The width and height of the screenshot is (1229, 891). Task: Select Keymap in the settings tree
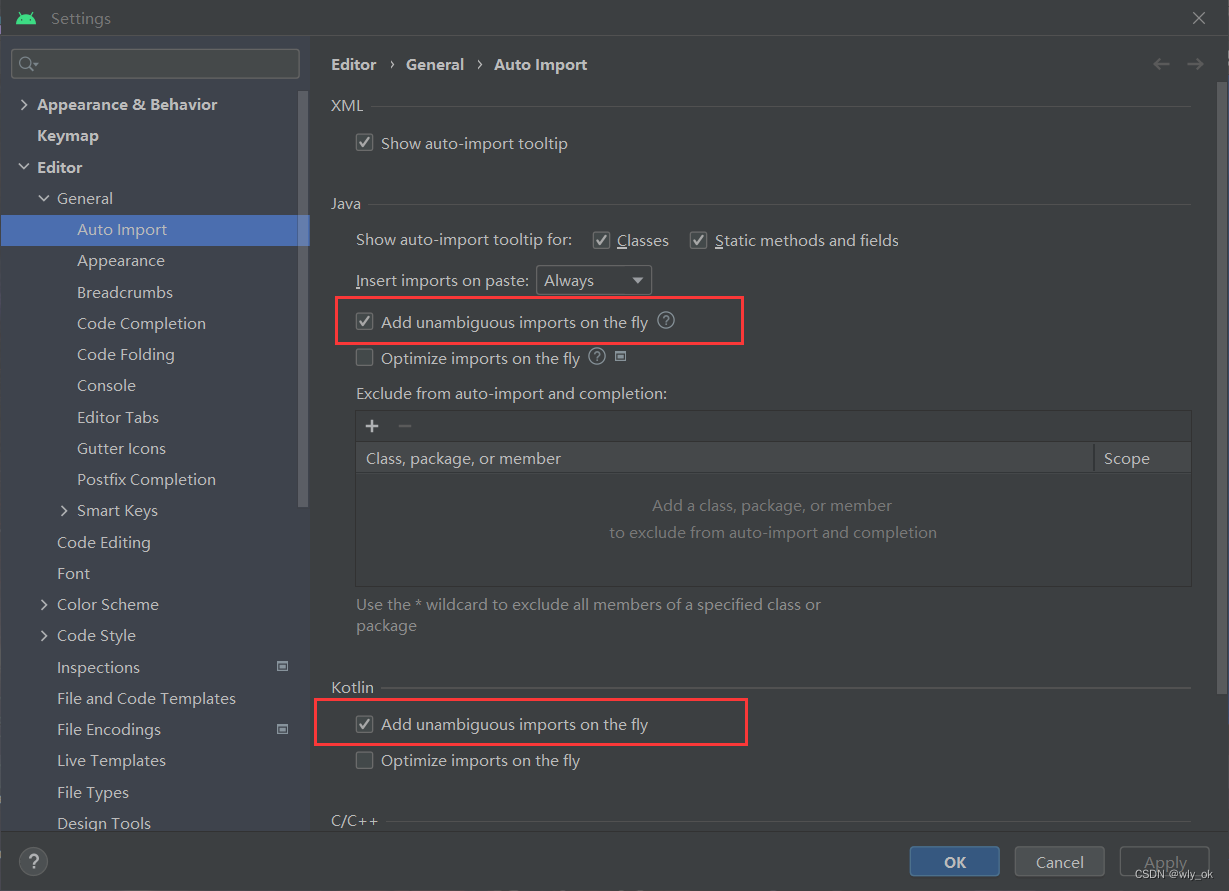pos(68,135)
